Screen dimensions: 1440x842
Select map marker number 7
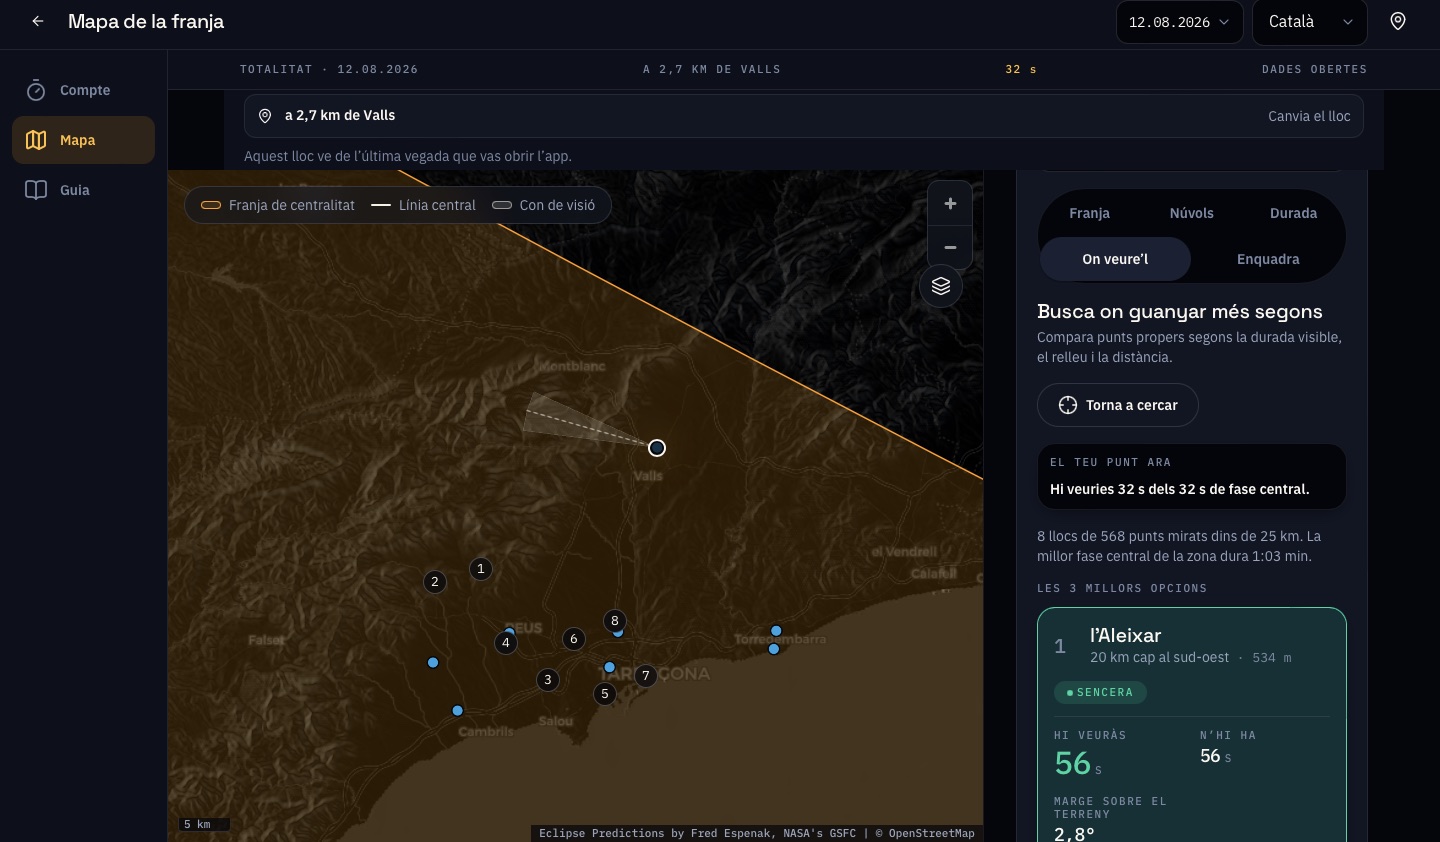pos(646,676)
